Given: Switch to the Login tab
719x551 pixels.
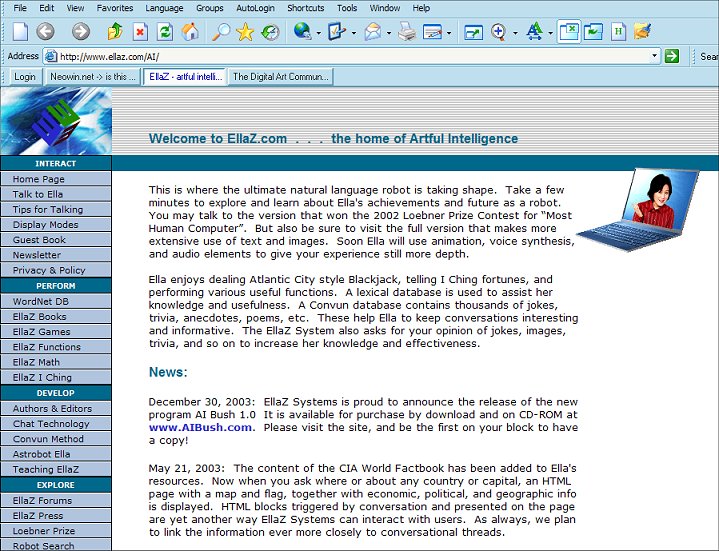Looking at the screenshot, I should coord(25,77).
